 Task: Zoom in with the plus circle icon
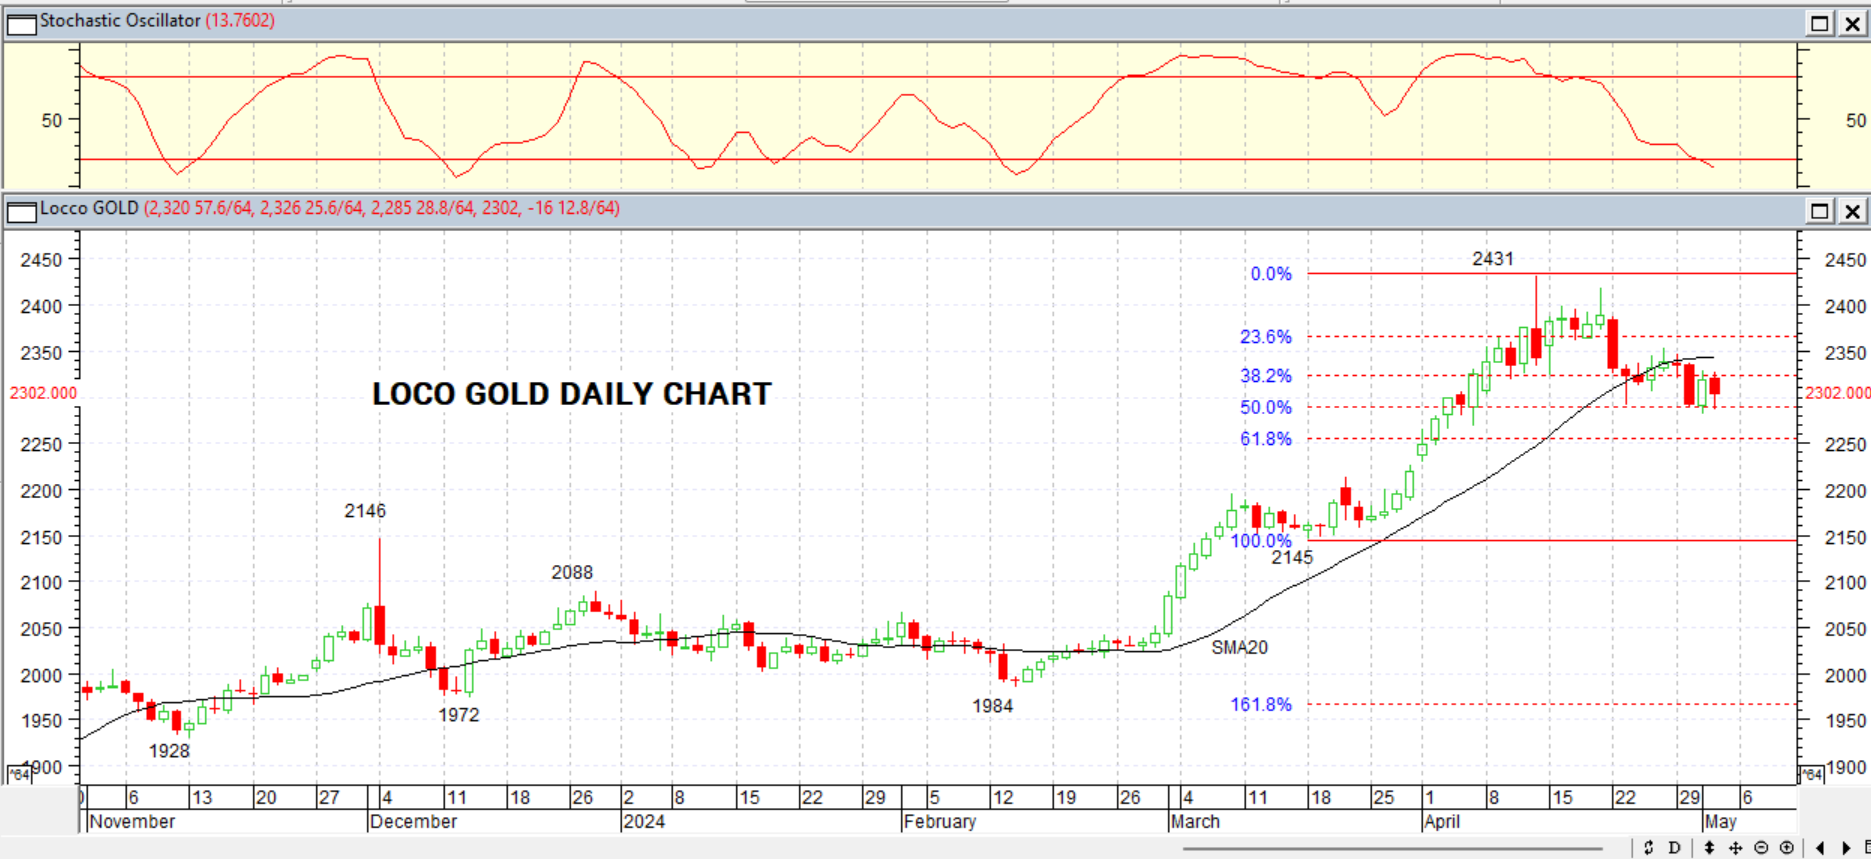(x=1786, y=848)
